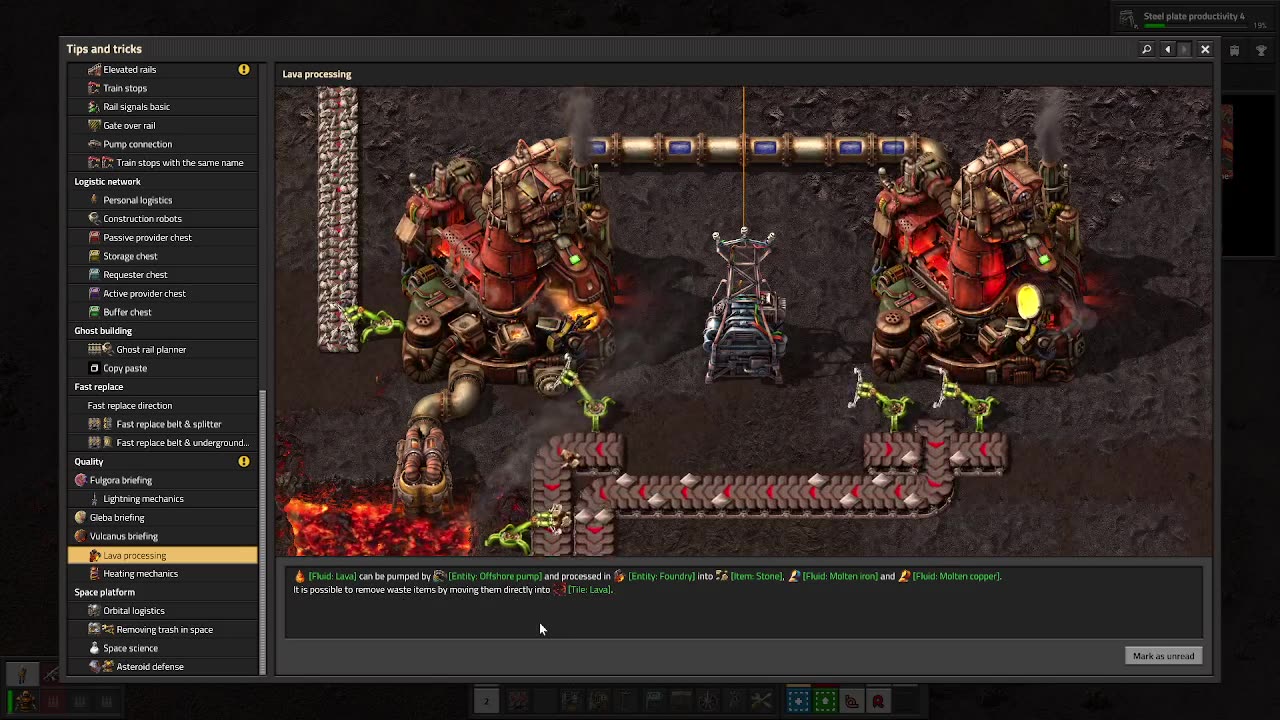Open the Passive provider chest tip

162,238
